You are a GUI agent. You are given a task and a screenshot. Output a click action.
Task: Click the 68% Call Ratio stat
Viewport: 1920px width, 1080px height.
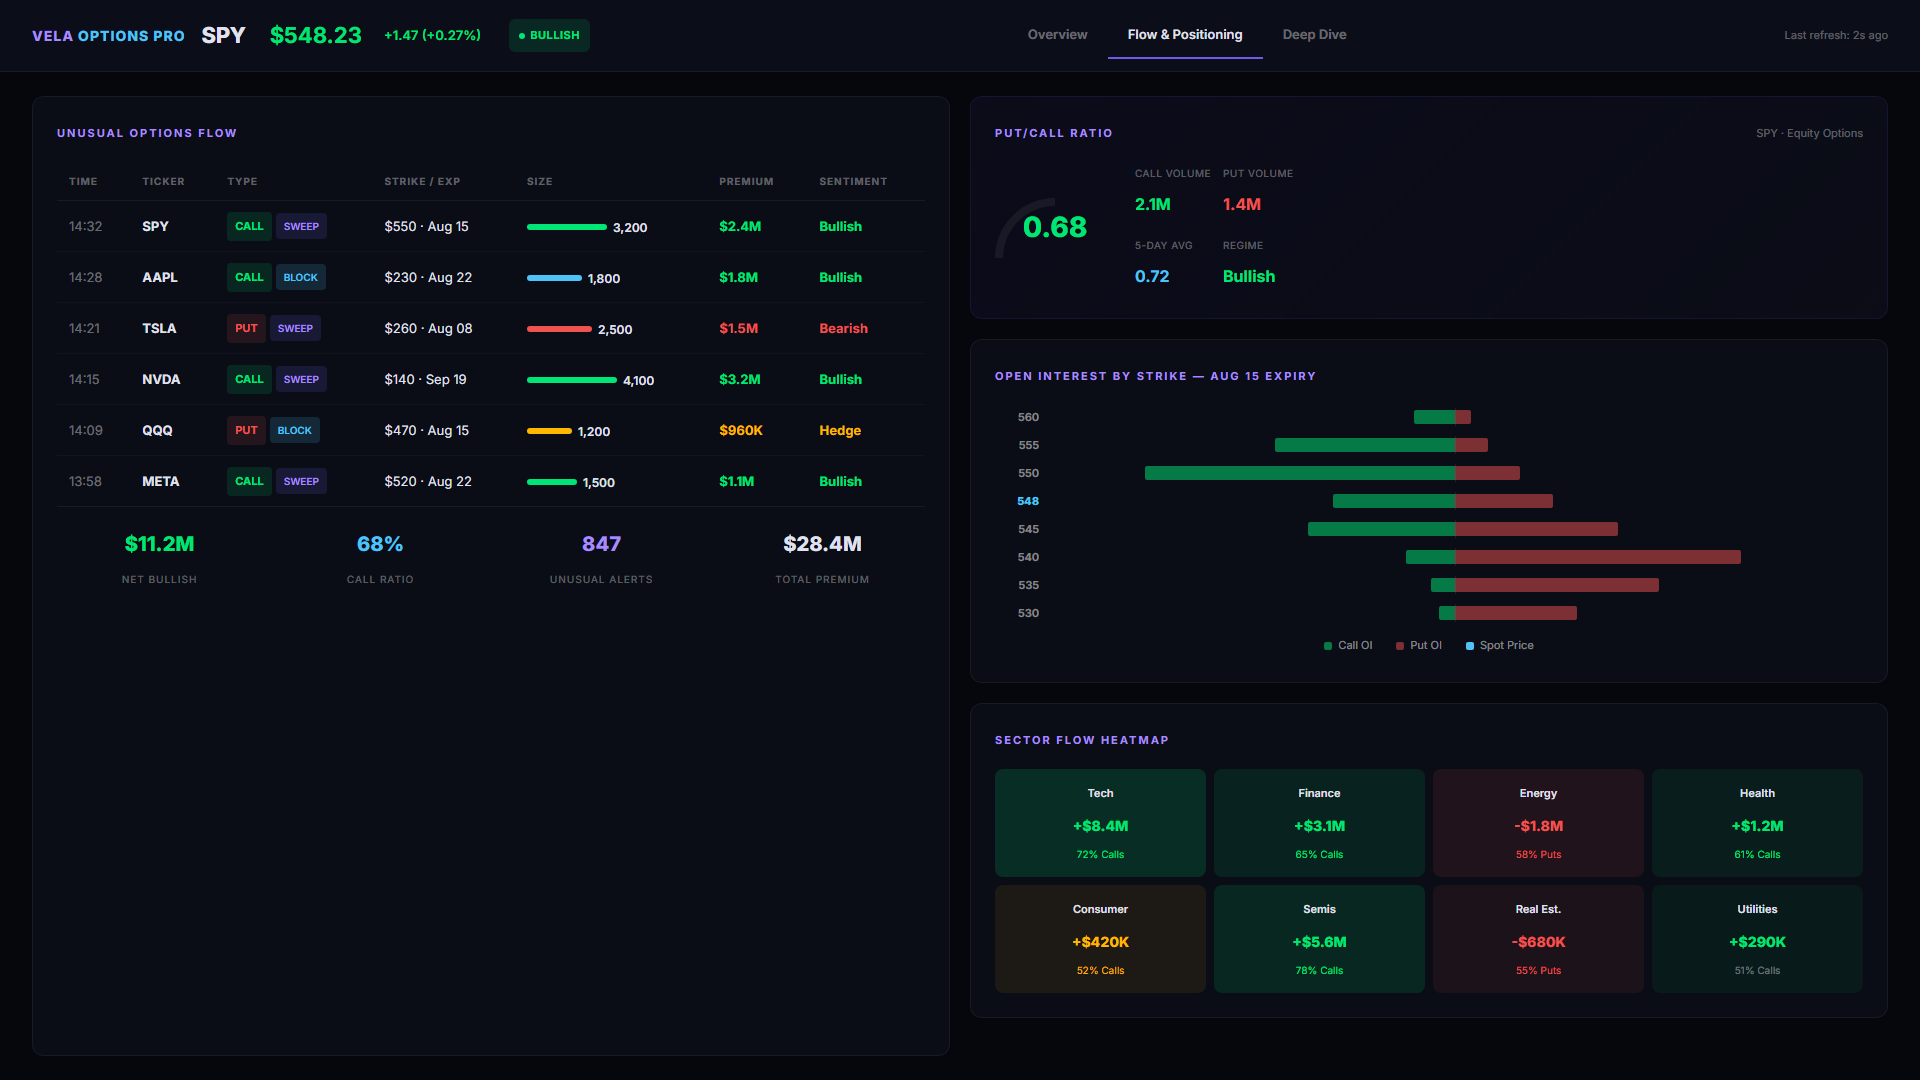click(x=380, y=557)
